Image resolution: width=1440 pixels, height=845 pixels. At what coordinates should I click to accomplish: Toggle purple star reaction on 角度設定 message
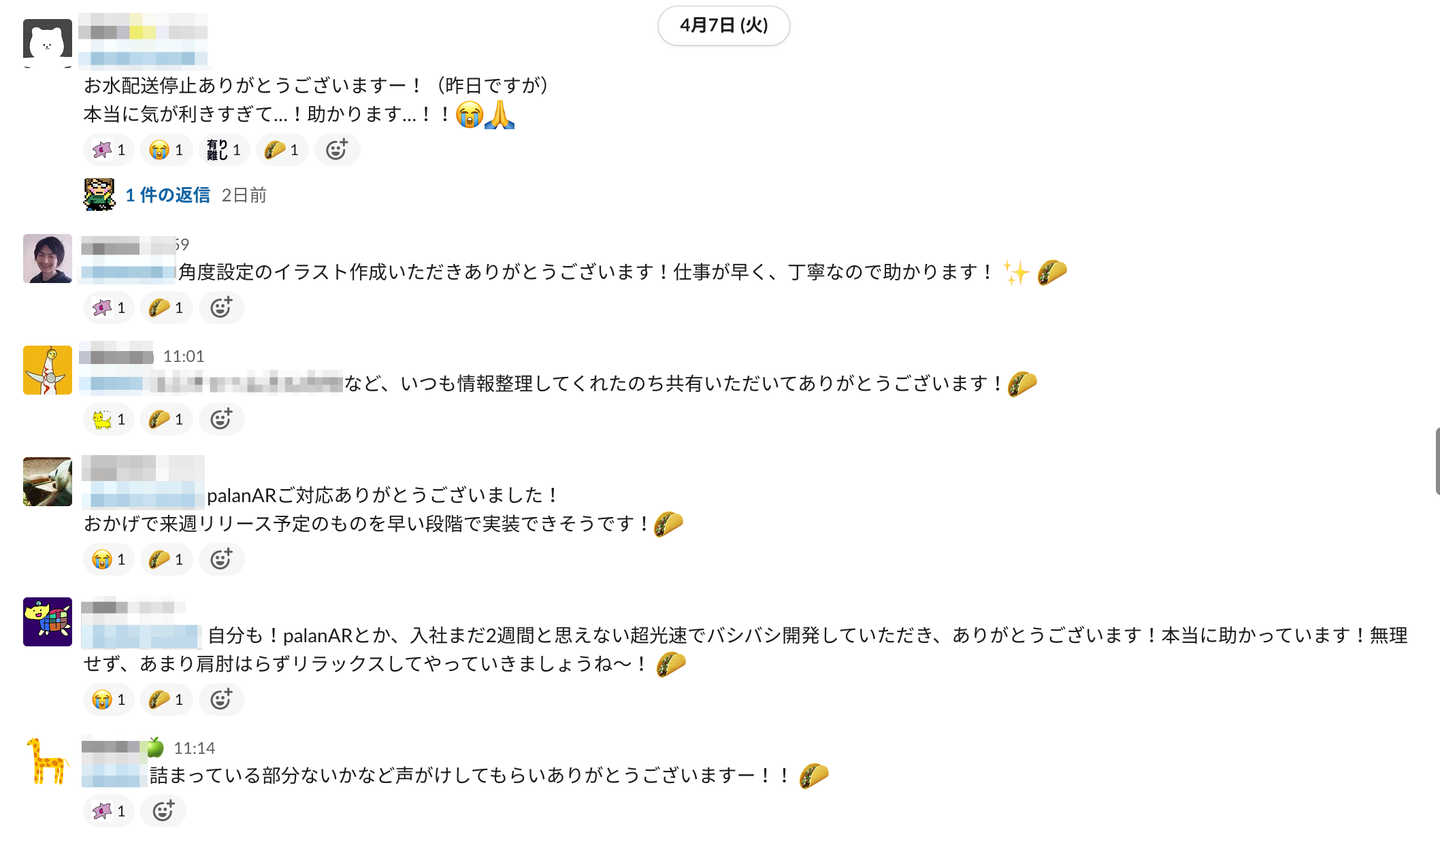(x=109, y=308)
